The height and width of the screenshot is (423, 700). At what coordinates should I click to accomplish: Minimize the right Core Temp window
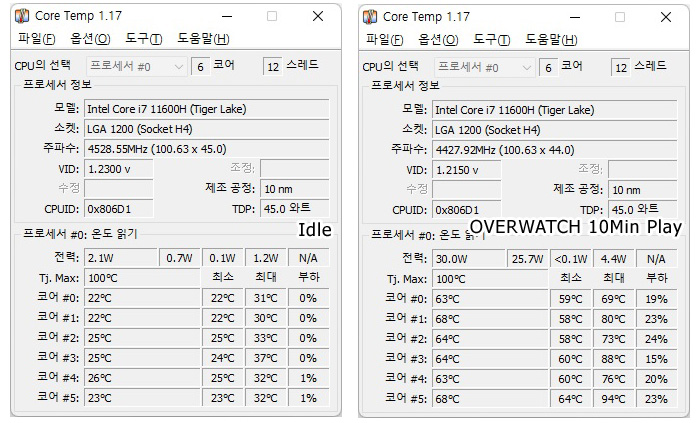(x=575, y=17)
